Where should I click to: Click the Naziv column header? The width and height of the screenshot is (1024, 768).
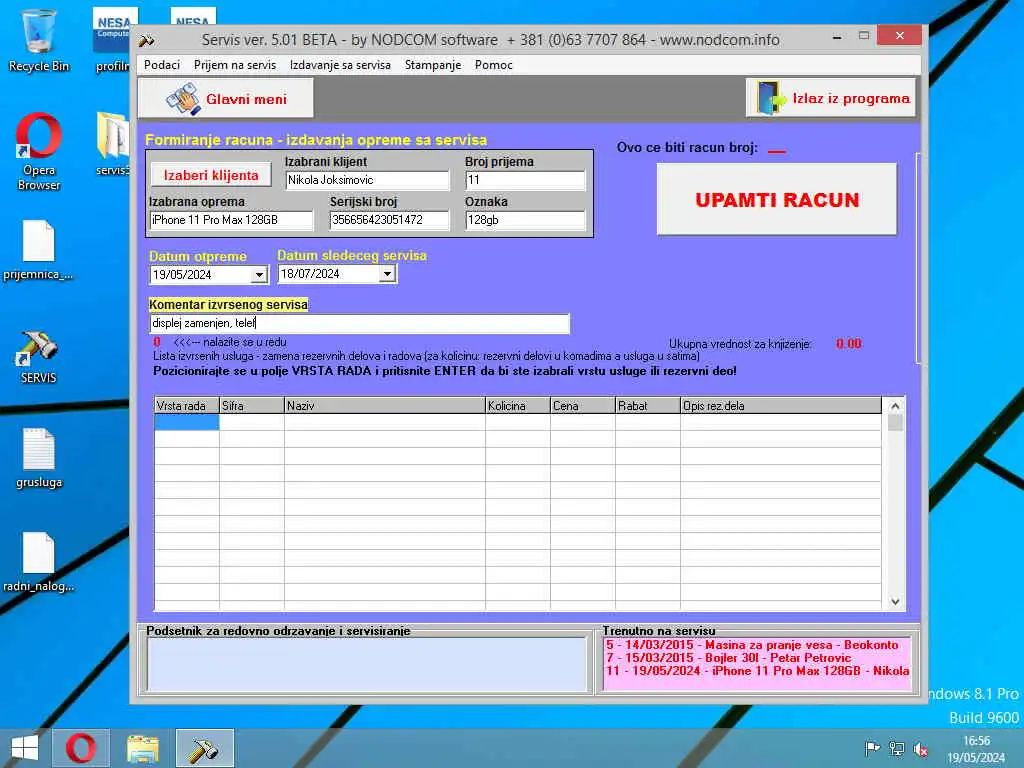(x=385, y=406)
